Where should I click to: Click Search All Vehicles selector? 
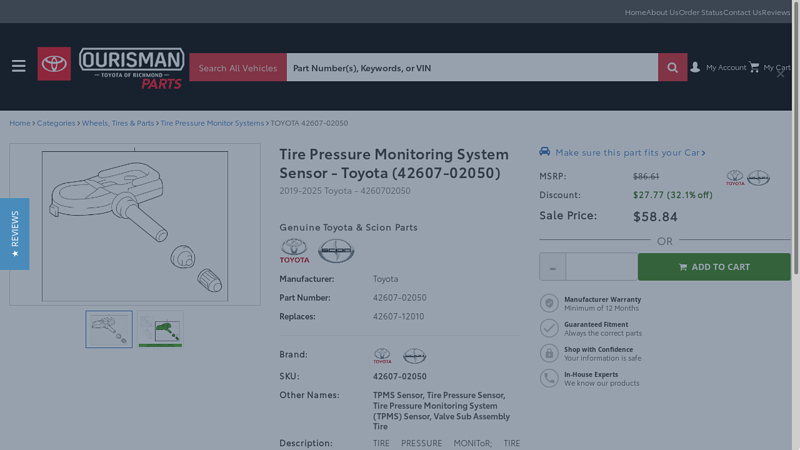238,67
